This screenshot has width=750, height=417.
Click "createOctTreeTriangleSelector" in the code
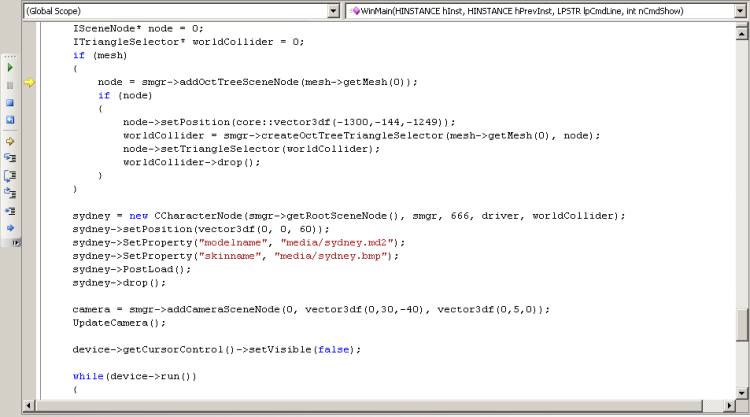pos(353,136)
